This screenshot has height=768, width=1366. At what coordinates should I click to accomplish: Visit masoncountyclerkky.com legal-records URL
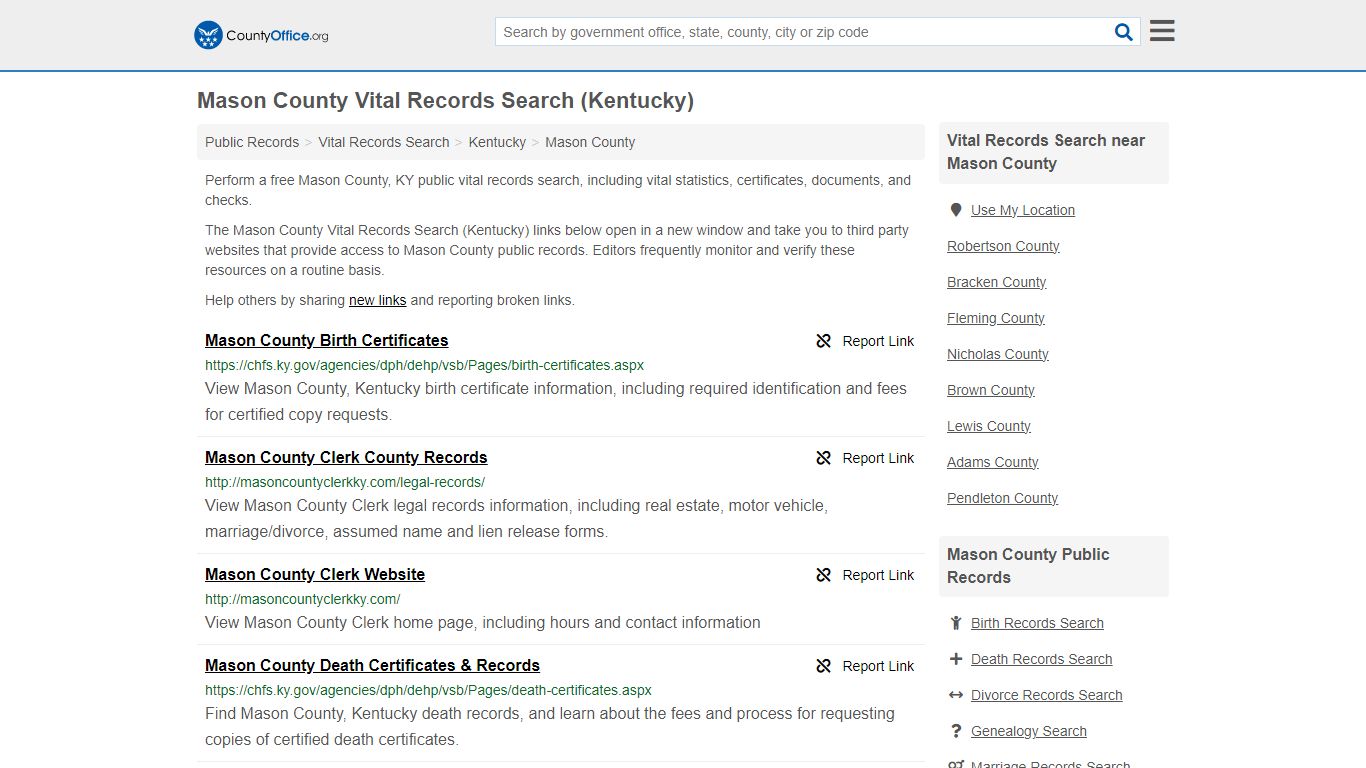click(x=345, y=482)
